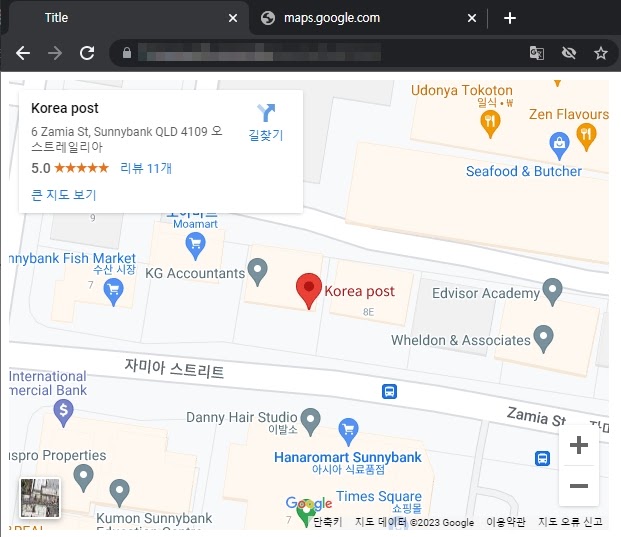This screenshot has height=537, width=621.
Task: Open the 단축키 keyboard shortcuts button
Action: [x=328, y=522]
